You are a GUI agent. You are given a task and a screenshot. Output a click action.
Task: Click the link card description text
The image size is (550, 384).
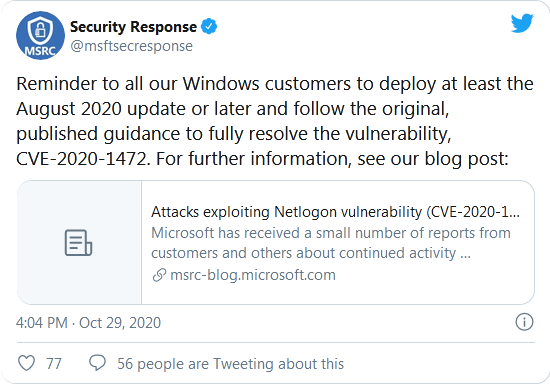tap(331, 243)
